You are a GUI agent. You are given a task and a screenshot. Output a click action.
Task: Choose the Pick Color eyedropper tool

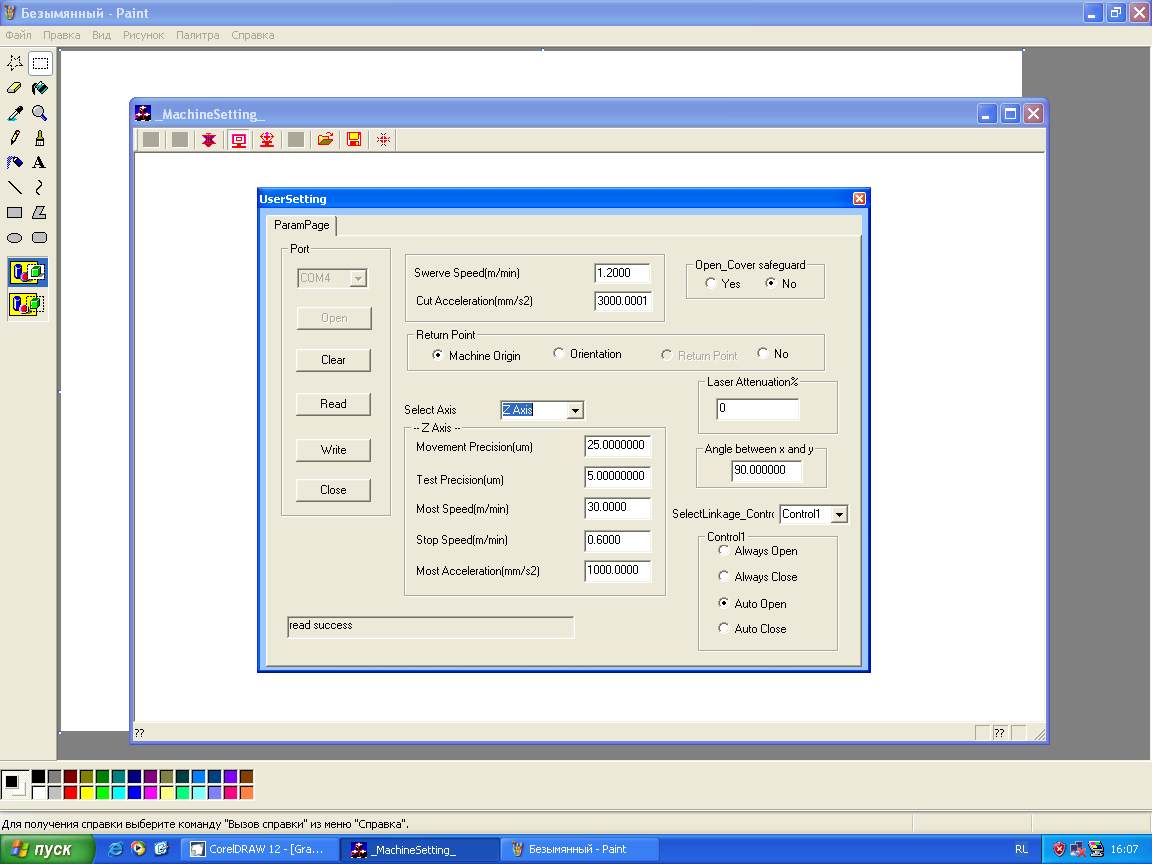(15, 113)
